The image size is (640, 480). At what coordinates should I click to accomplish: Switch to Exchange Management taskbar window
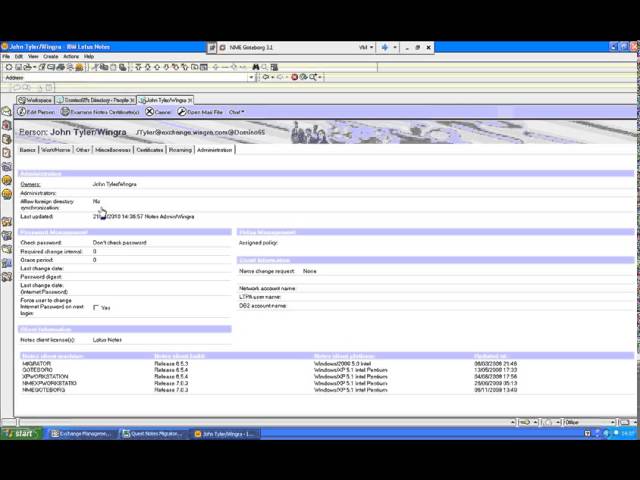pyautogui.click(x=81, y=433)
